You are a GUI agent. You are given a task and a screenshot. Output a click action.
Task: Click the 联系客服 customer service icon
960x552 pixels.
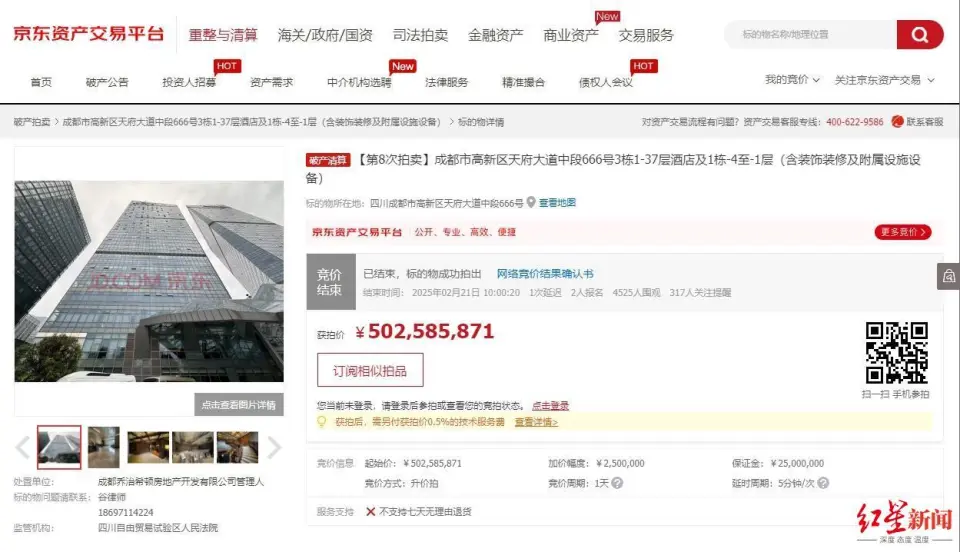pyautogui.click(x=898, y=122)
